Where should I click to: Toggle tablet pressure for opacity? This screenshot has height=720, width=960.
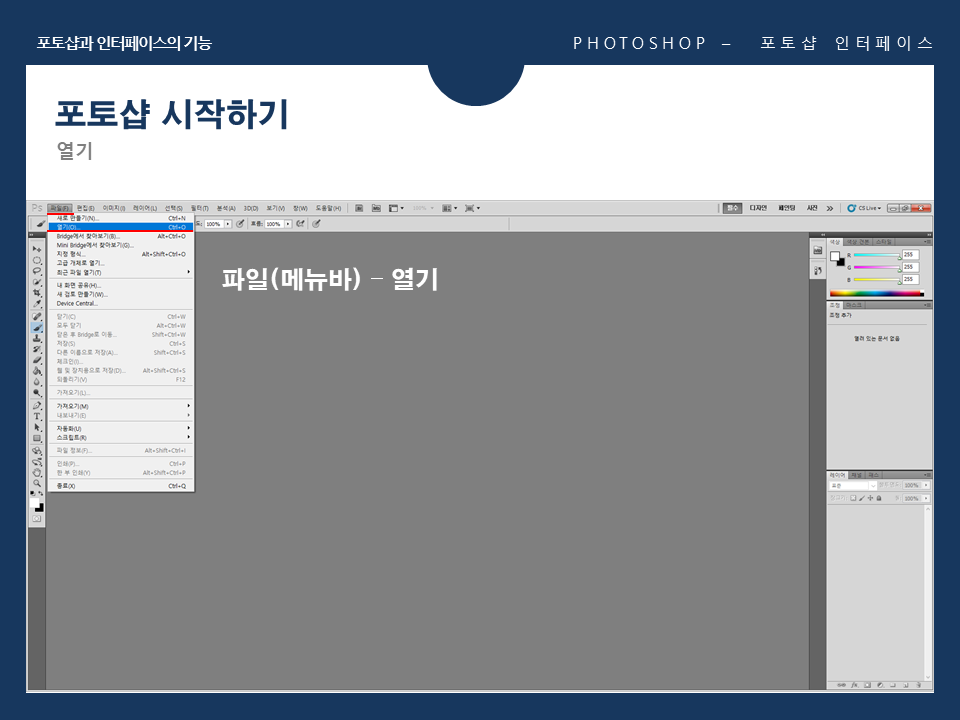[240, 224]
